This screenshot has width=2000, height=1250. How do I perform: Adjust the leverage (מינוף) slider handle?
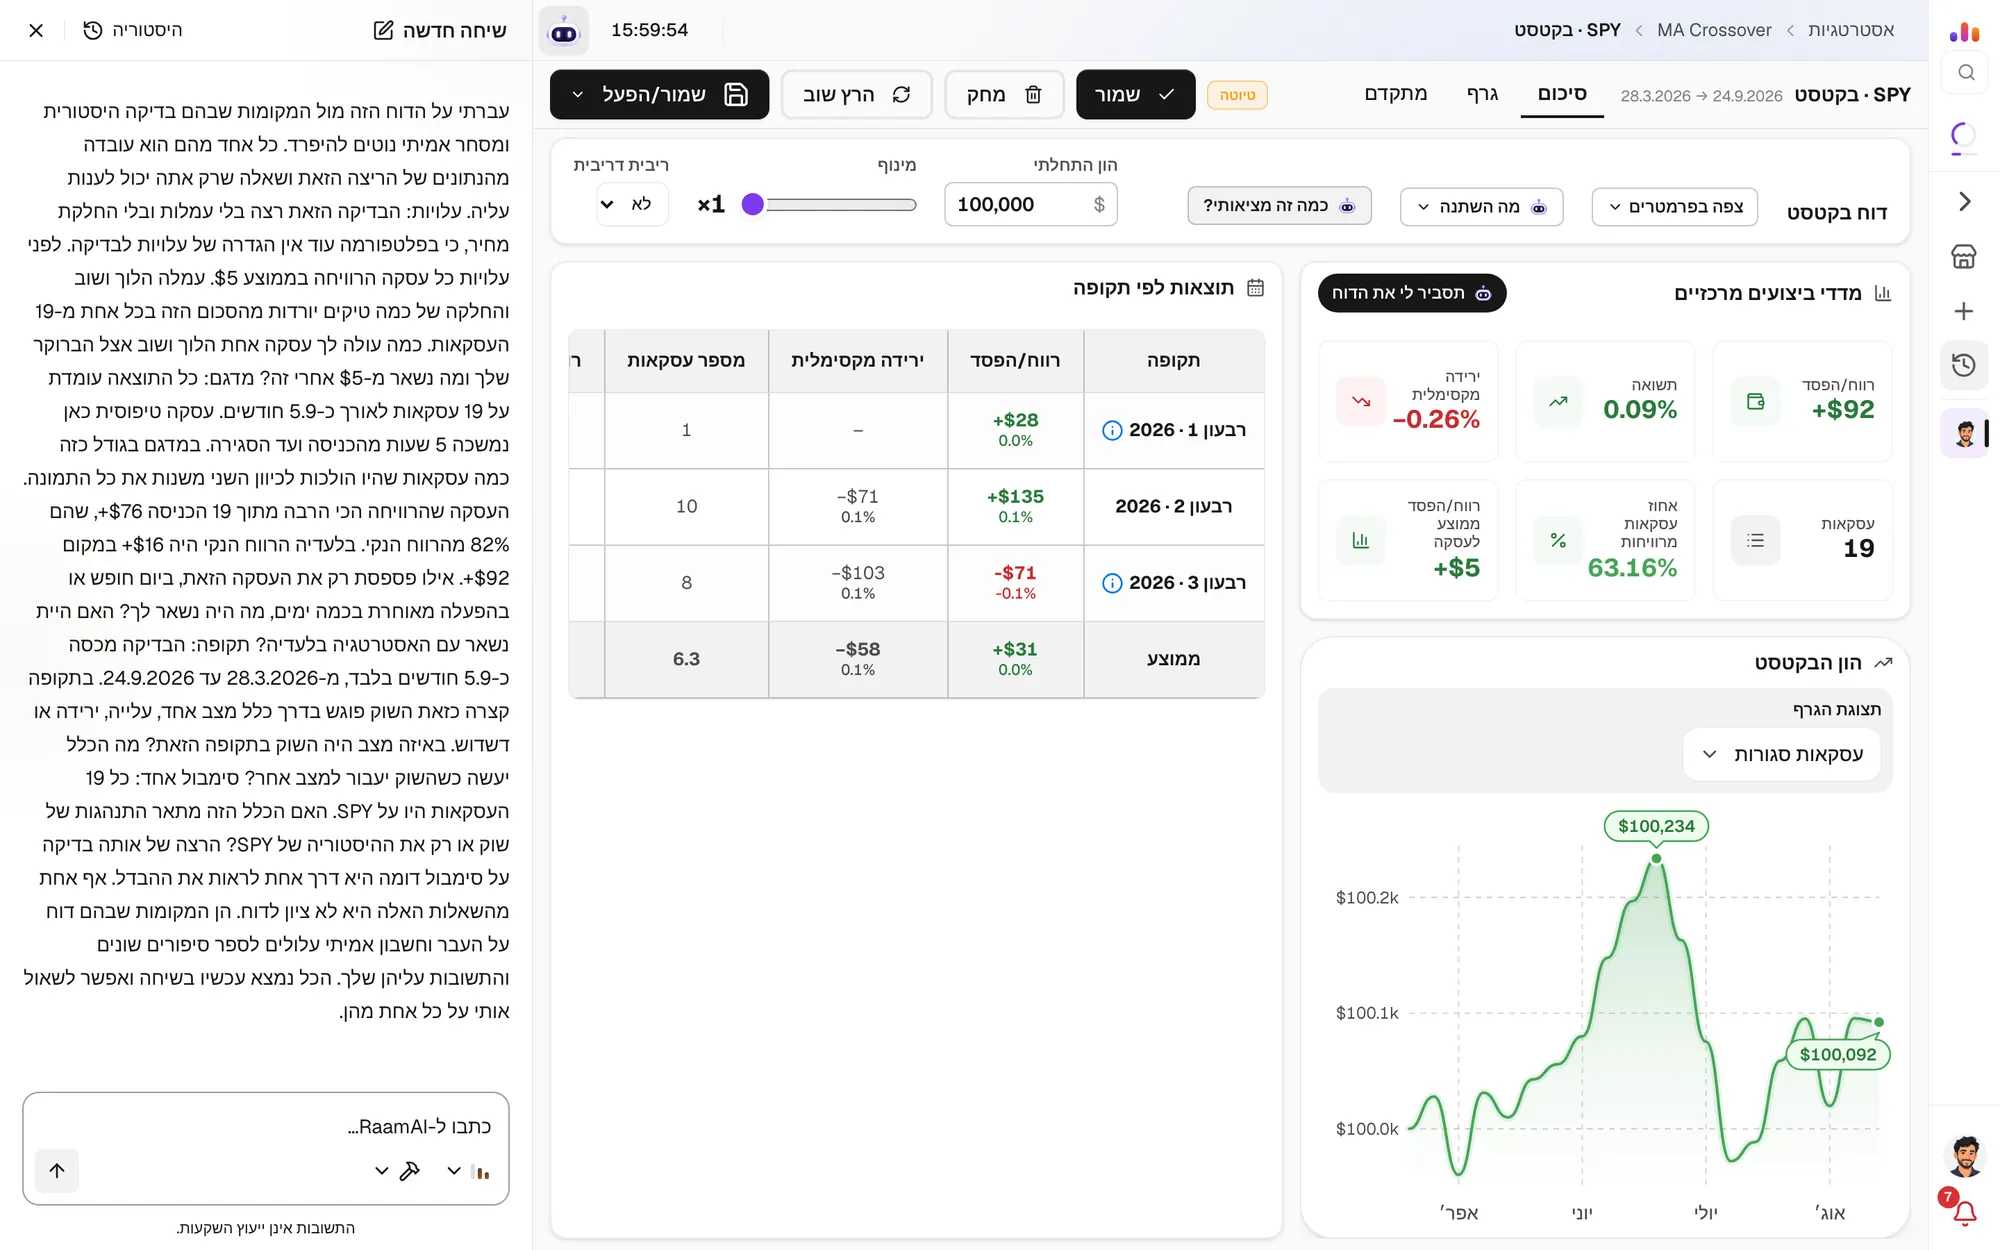tap(753, 204)
